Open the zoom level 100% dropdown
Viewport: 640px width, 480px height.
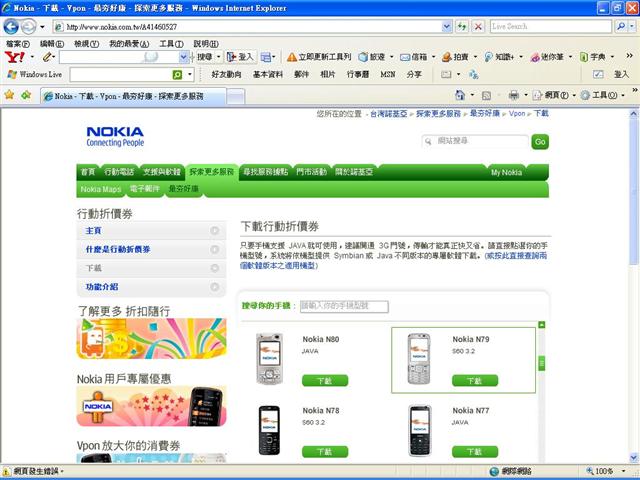tap(624, 471)
